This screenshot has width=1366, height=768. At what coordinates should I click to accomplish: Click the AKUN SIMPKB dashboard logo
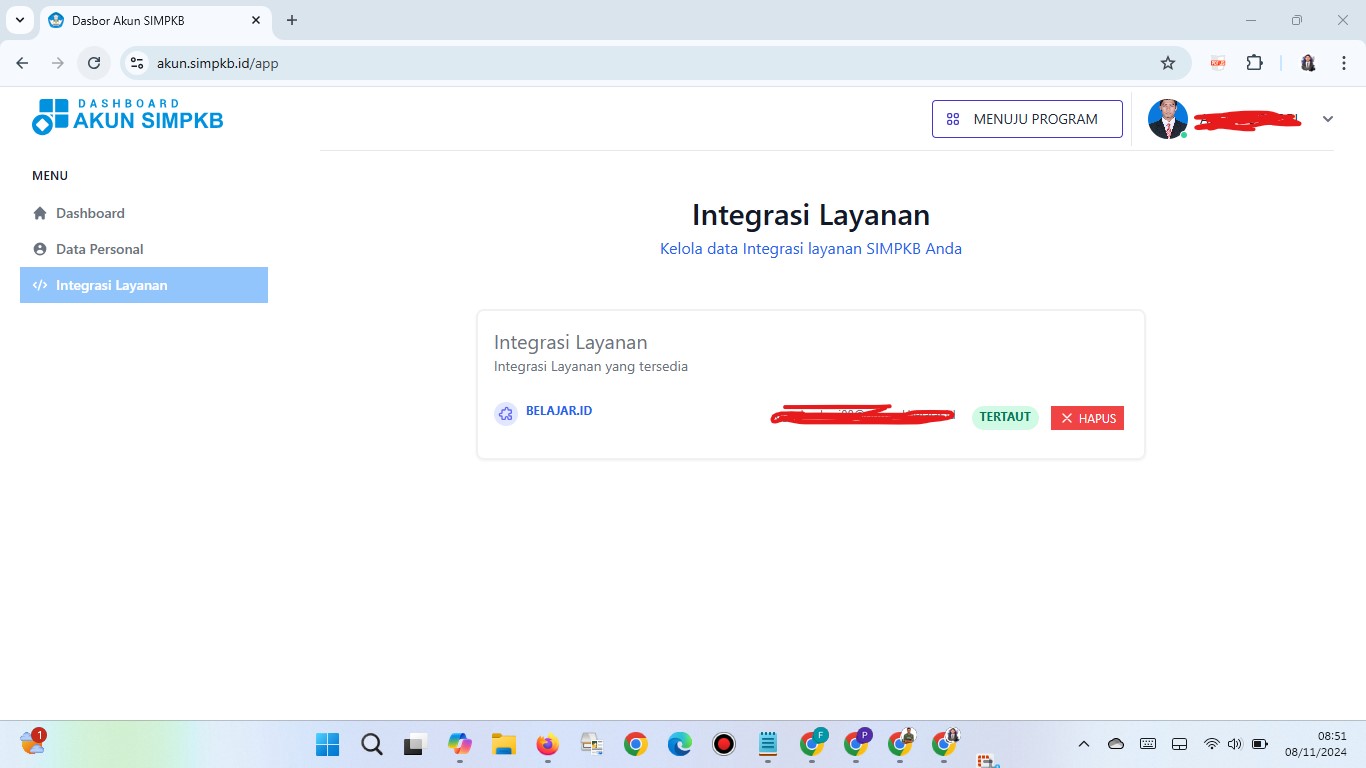point(127,117)
